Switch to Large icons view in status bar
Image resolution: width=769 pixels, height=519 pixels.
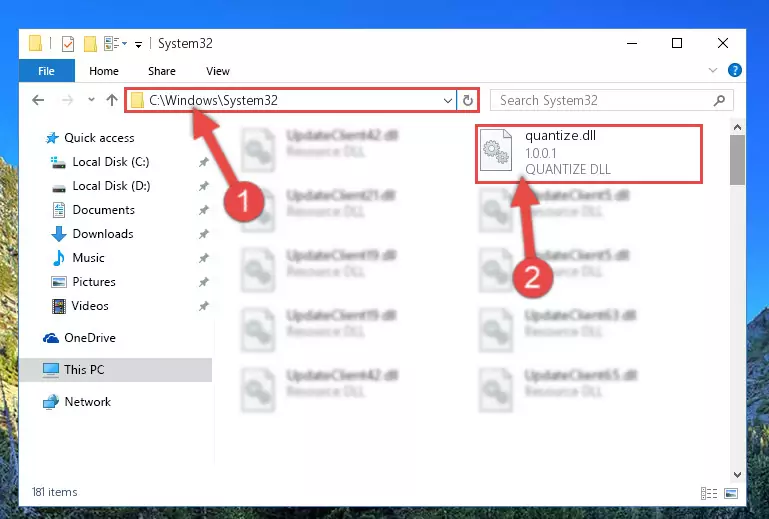click(x=731, y=493)
